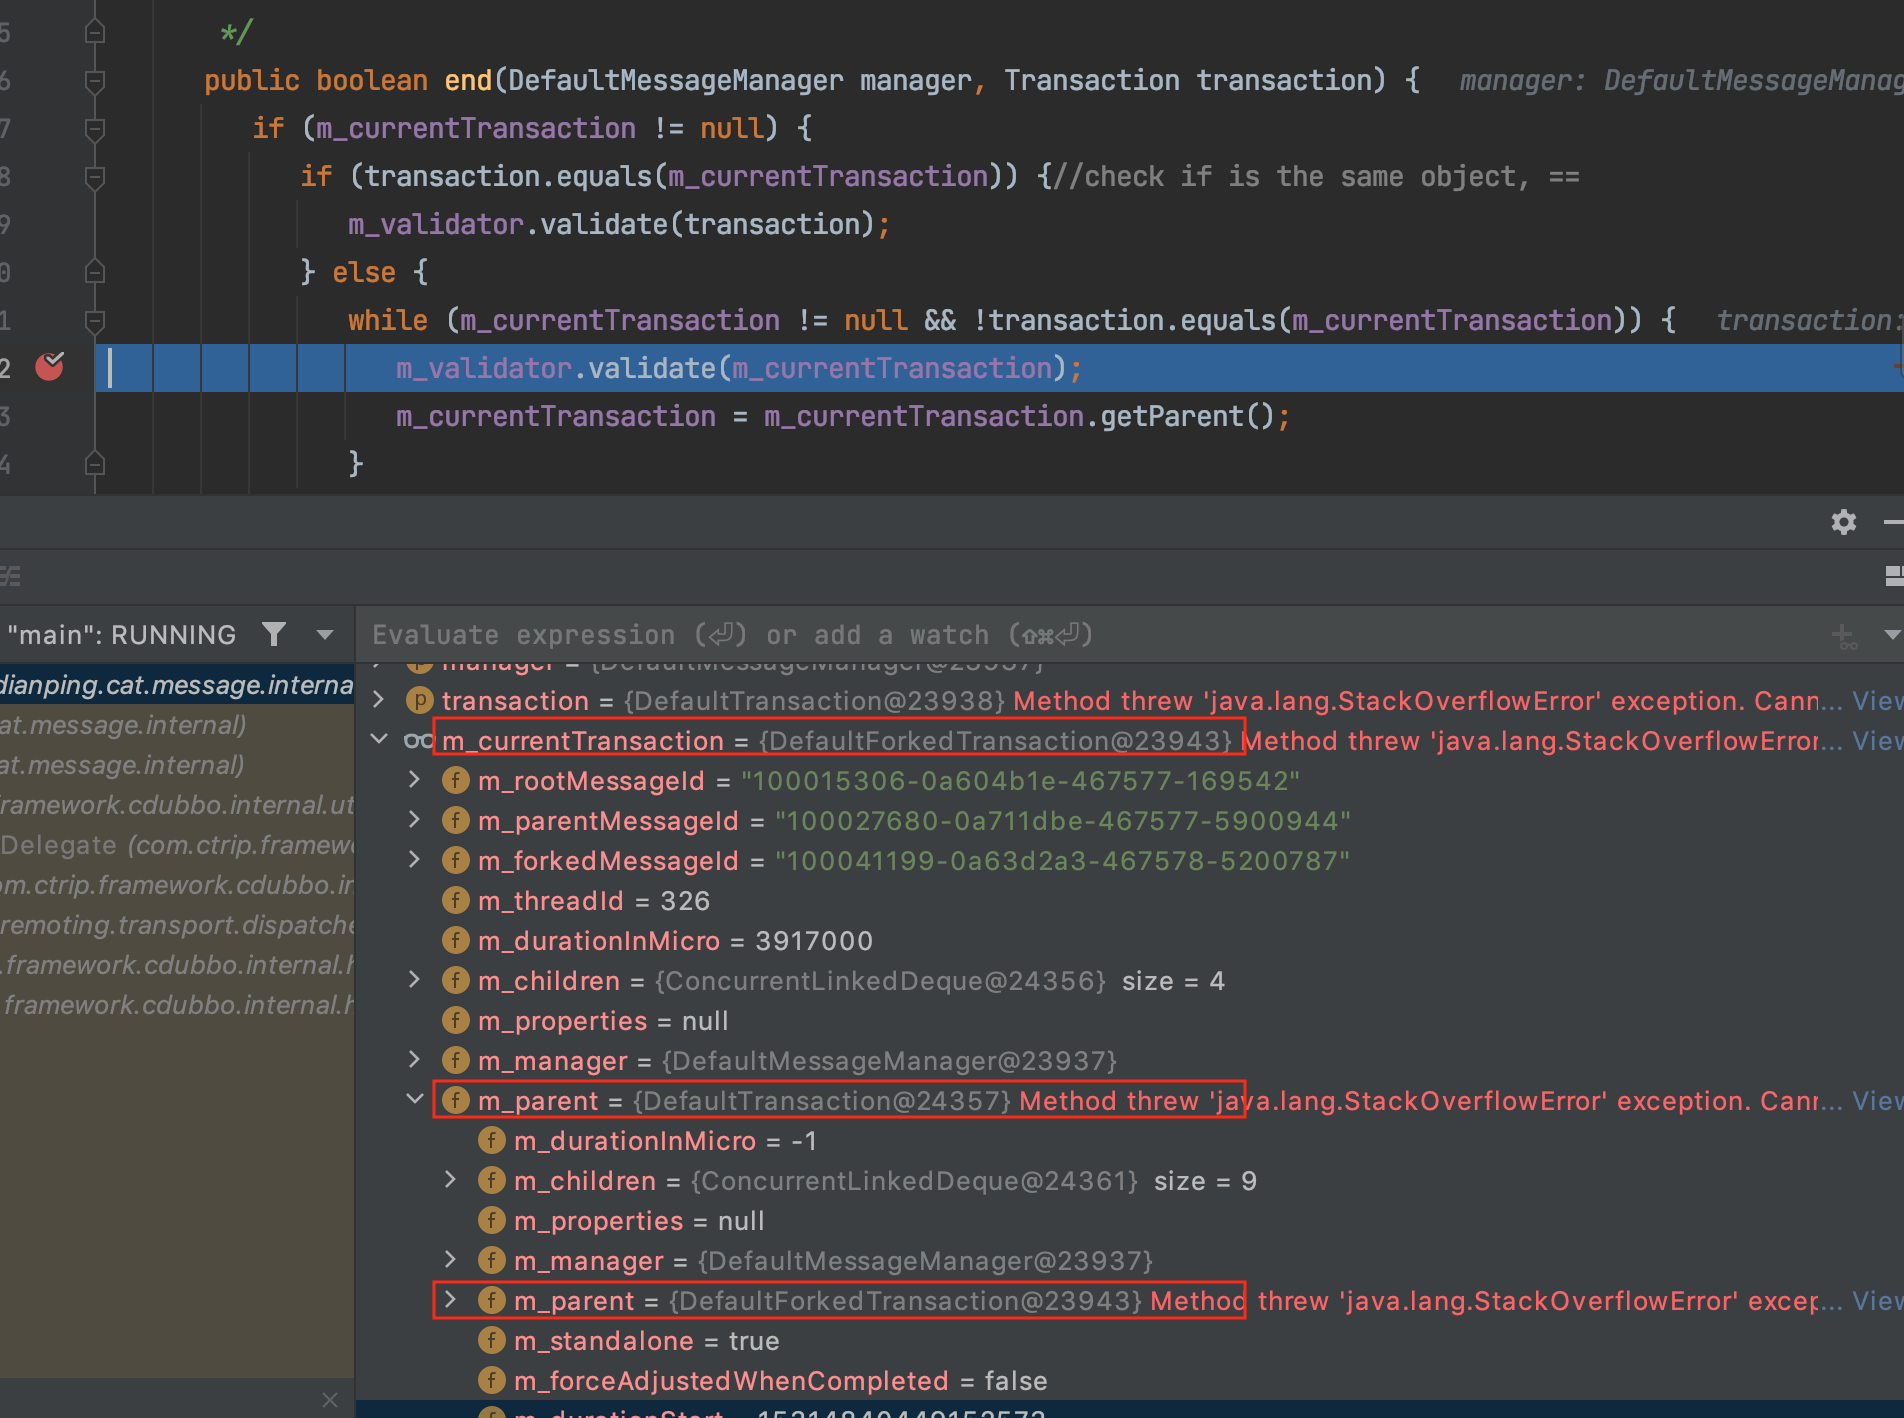Select the ramework.cdubbo.internal.ut stack frame
Viewport: 1904px width, 1418px height.
(x=177, y=804)
